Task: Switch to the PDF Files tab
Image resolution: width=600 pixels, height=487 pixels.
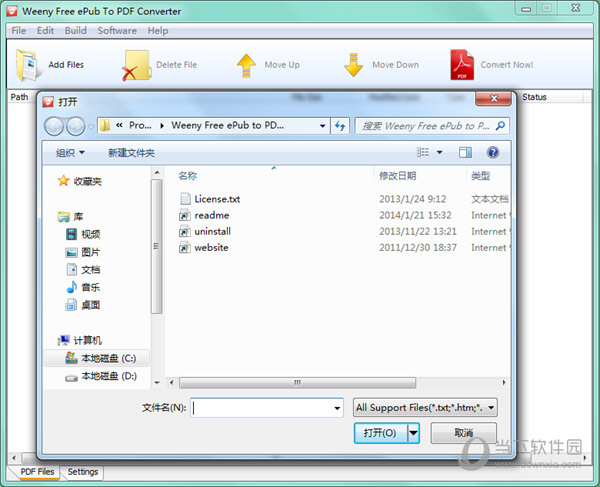Action: [37, 472]
